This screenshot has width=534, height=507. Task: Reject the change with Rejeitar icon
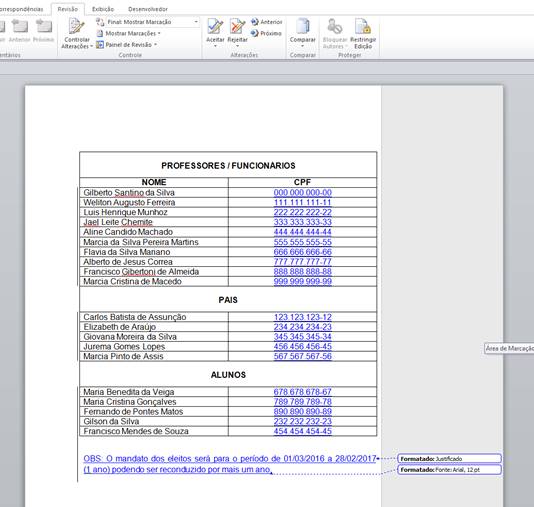pyautogui.click(x=237, y=27)
